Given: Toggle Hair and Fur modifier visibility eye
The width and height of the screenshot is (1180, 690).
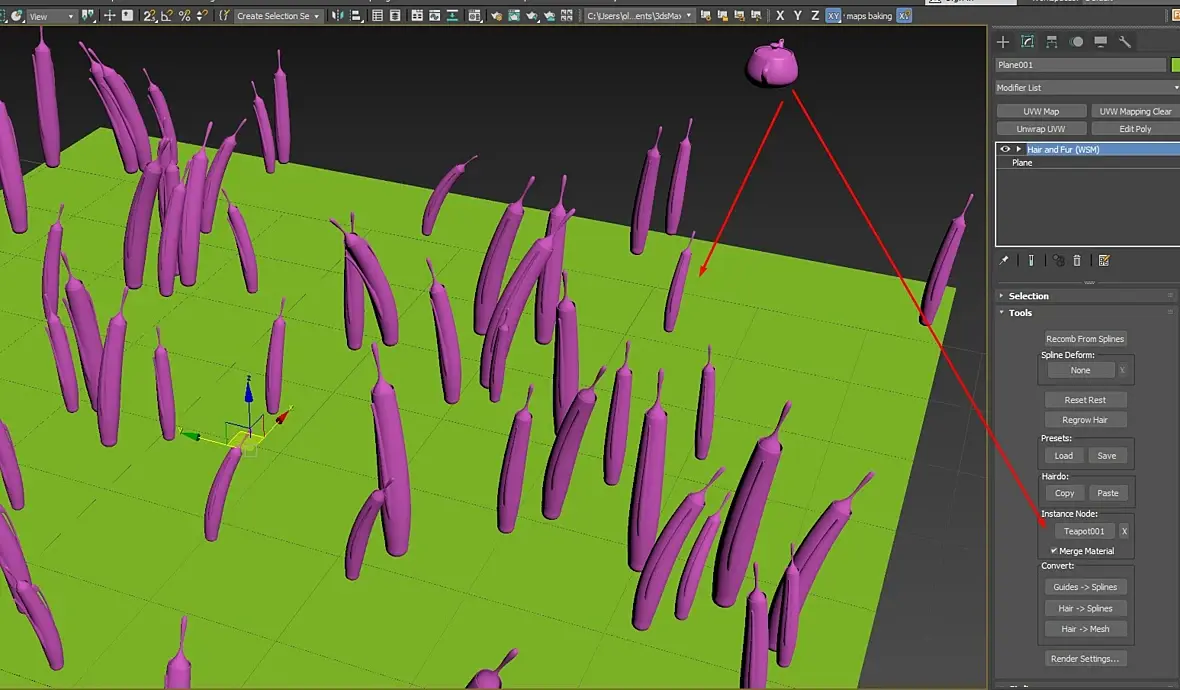Looking at the screenshot, I should 1005,149.
